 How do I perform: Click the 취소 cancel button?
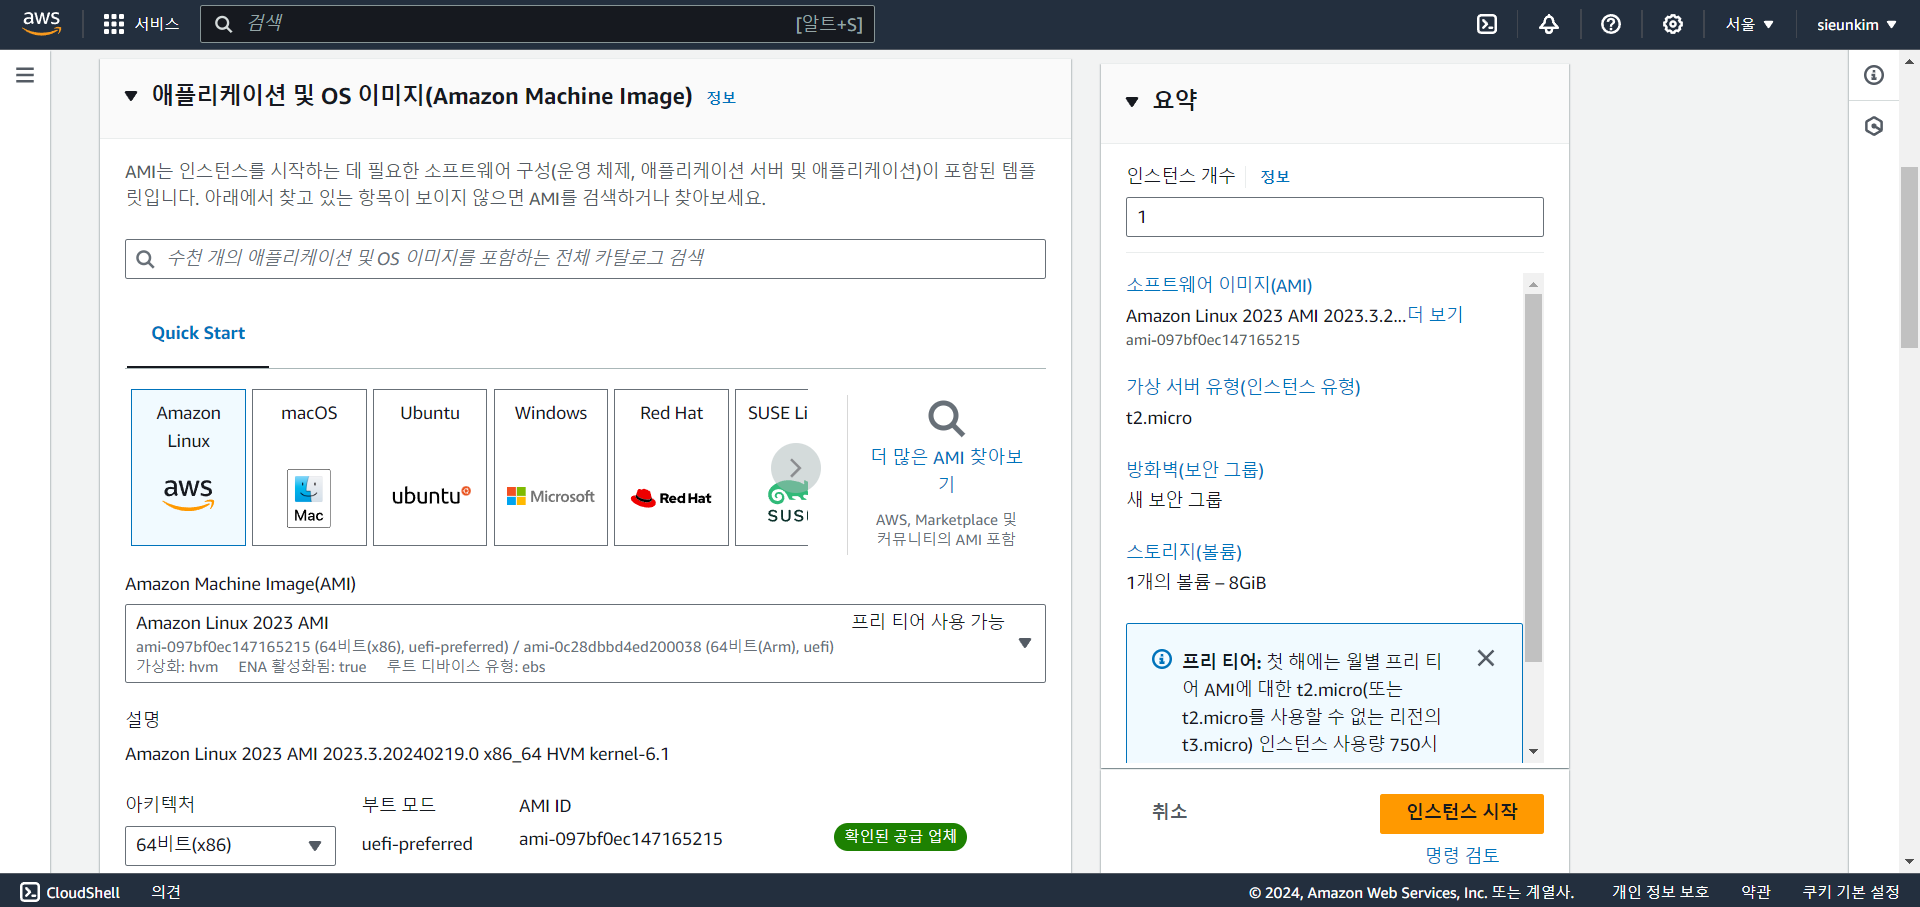coord(1169,812)
